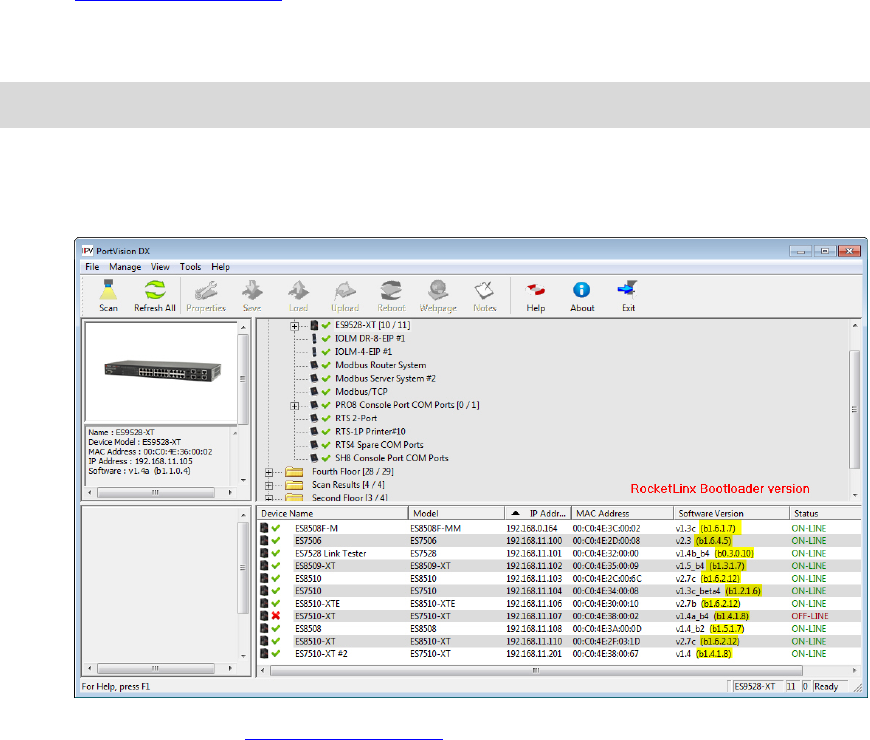Select the ES8509-XT device row
Viewport: 870px width, 740px height.
(559, 566)
